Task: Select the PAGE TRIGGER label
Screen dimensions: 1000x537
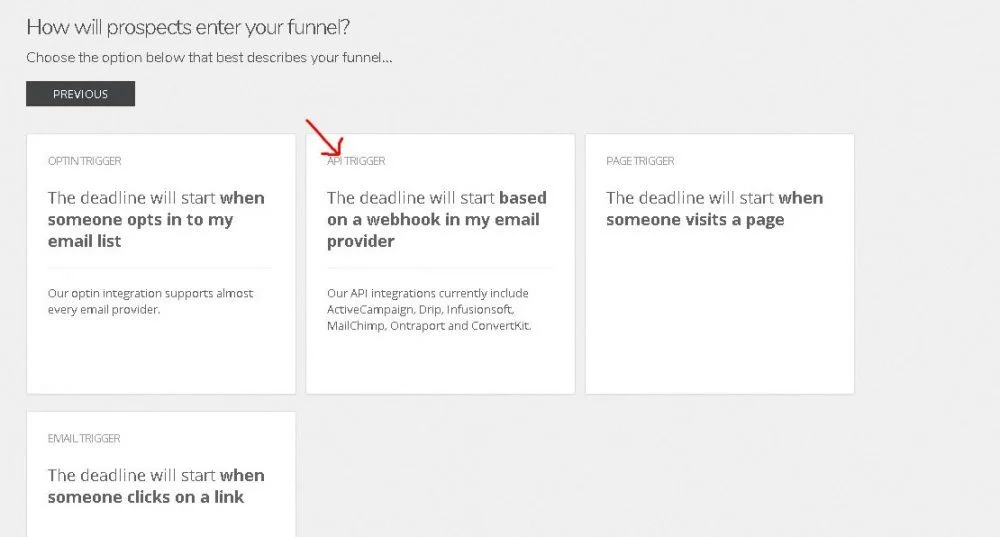Action: coord(640,161)
